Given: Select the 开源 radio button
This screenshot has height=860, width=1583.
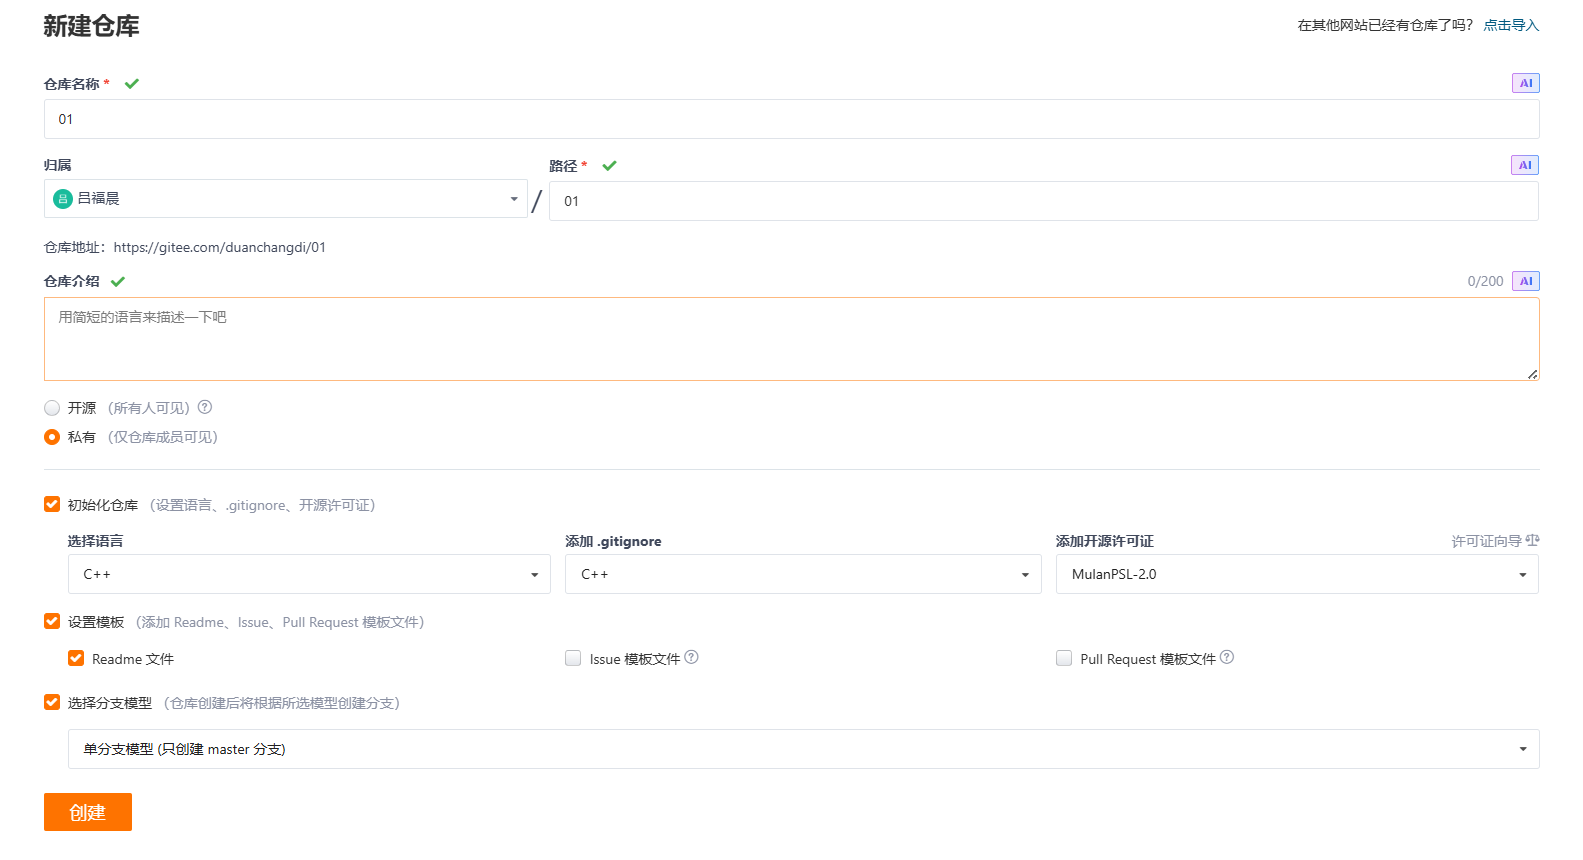Looking at the screenshot, I should click(x=52, y=408).
